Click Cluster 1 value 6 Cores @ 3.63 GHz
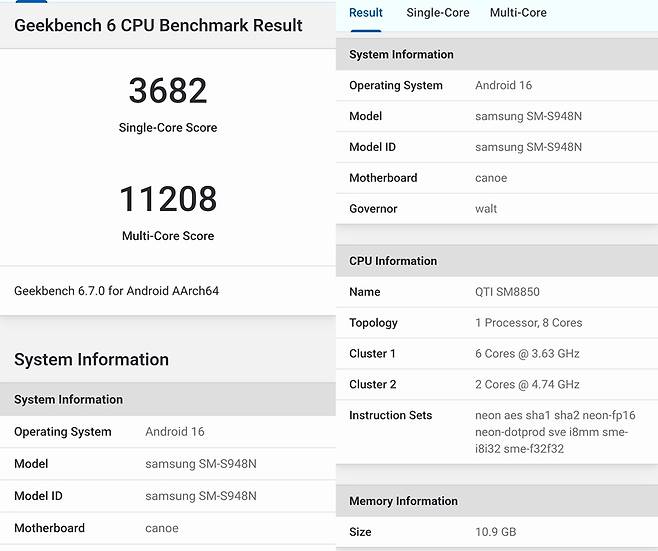Screen dimensions: 658x551 pos(527,354)
